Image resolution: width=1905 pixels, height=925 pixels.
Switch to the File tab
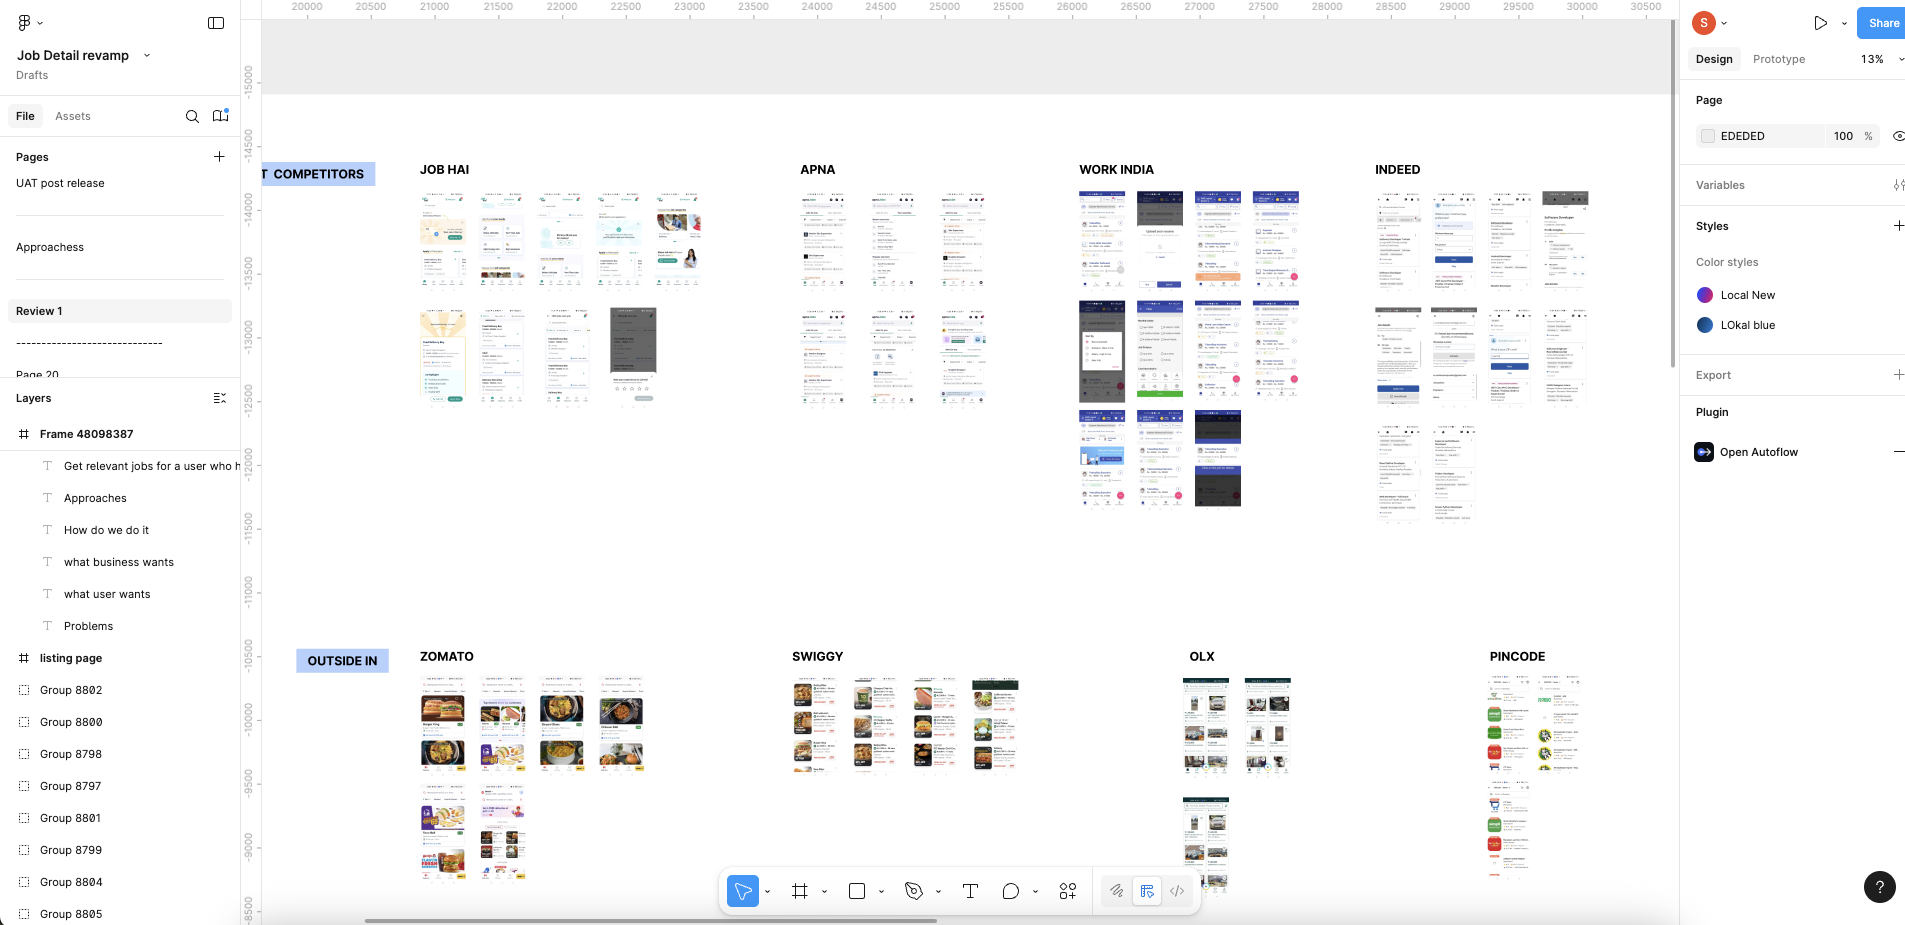pyautogui.click(x=25, y=116)
